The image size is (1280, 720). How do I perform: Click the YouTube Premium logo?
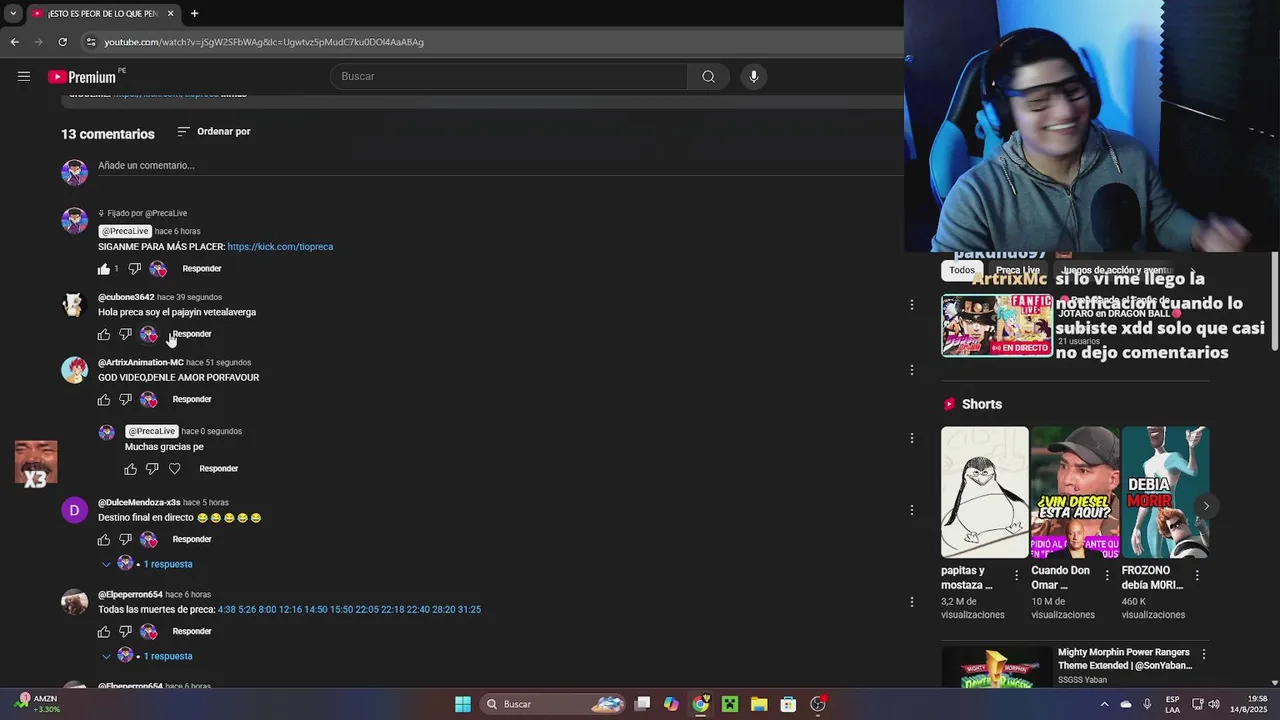point(84,77)
